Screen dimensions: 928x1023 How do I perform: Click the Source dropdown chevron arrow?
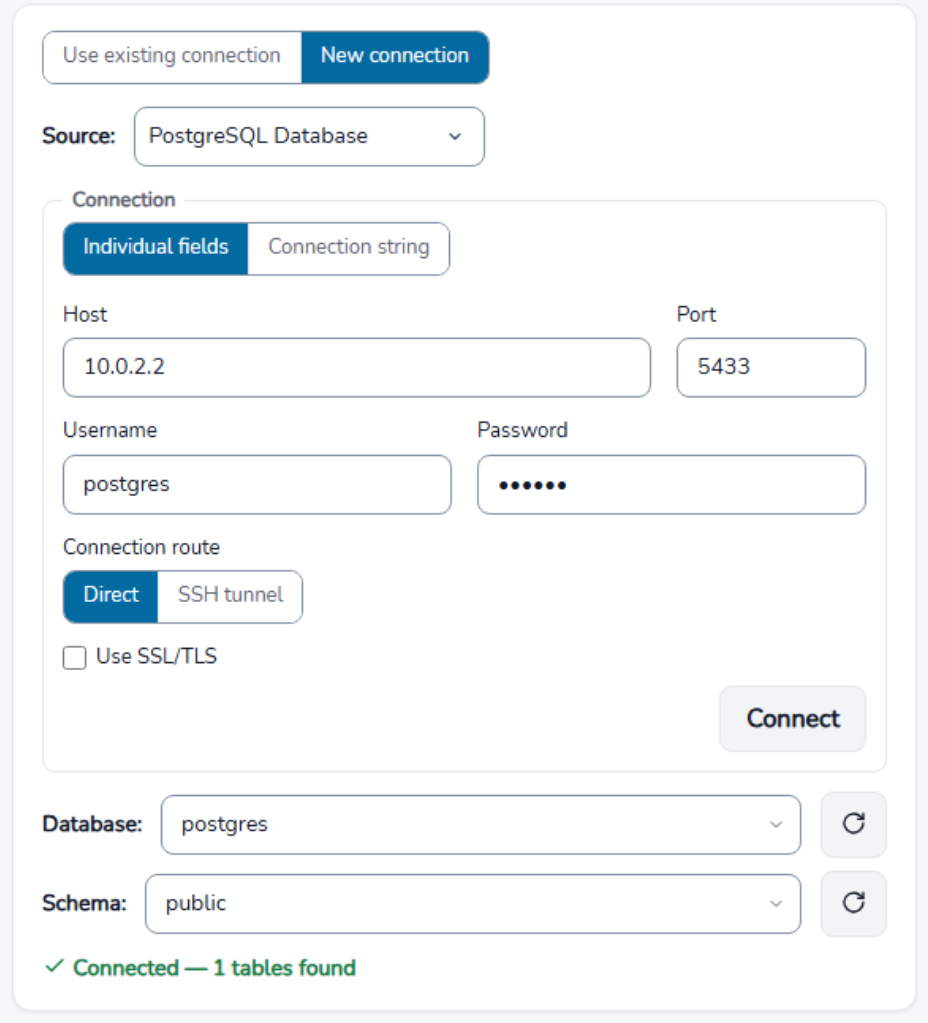coord(455,136)
